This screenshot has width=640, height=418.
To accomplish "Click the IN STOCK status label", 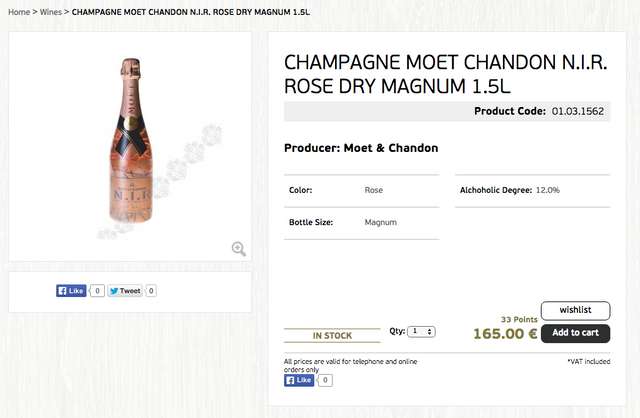I will click(x=332, y=335).
